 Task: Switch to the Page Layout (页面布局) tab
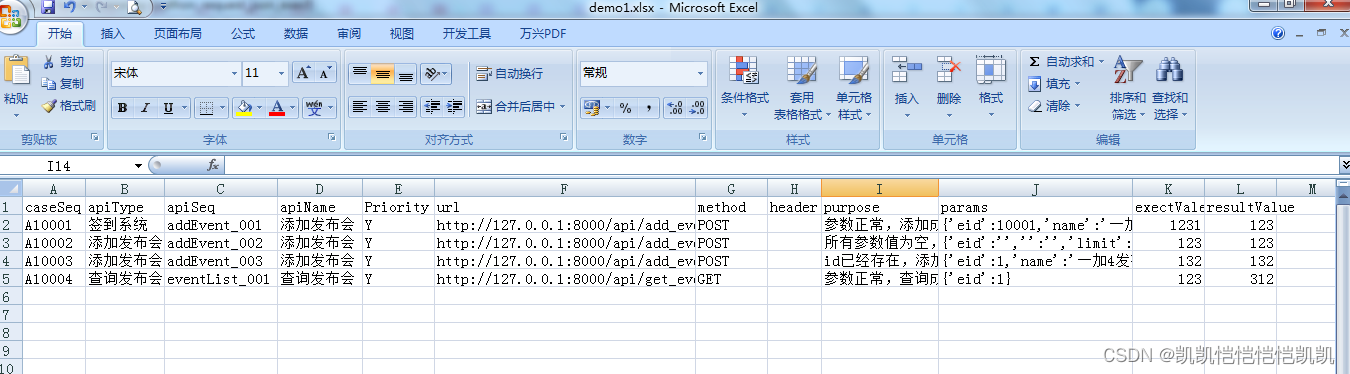click(177, 33)
